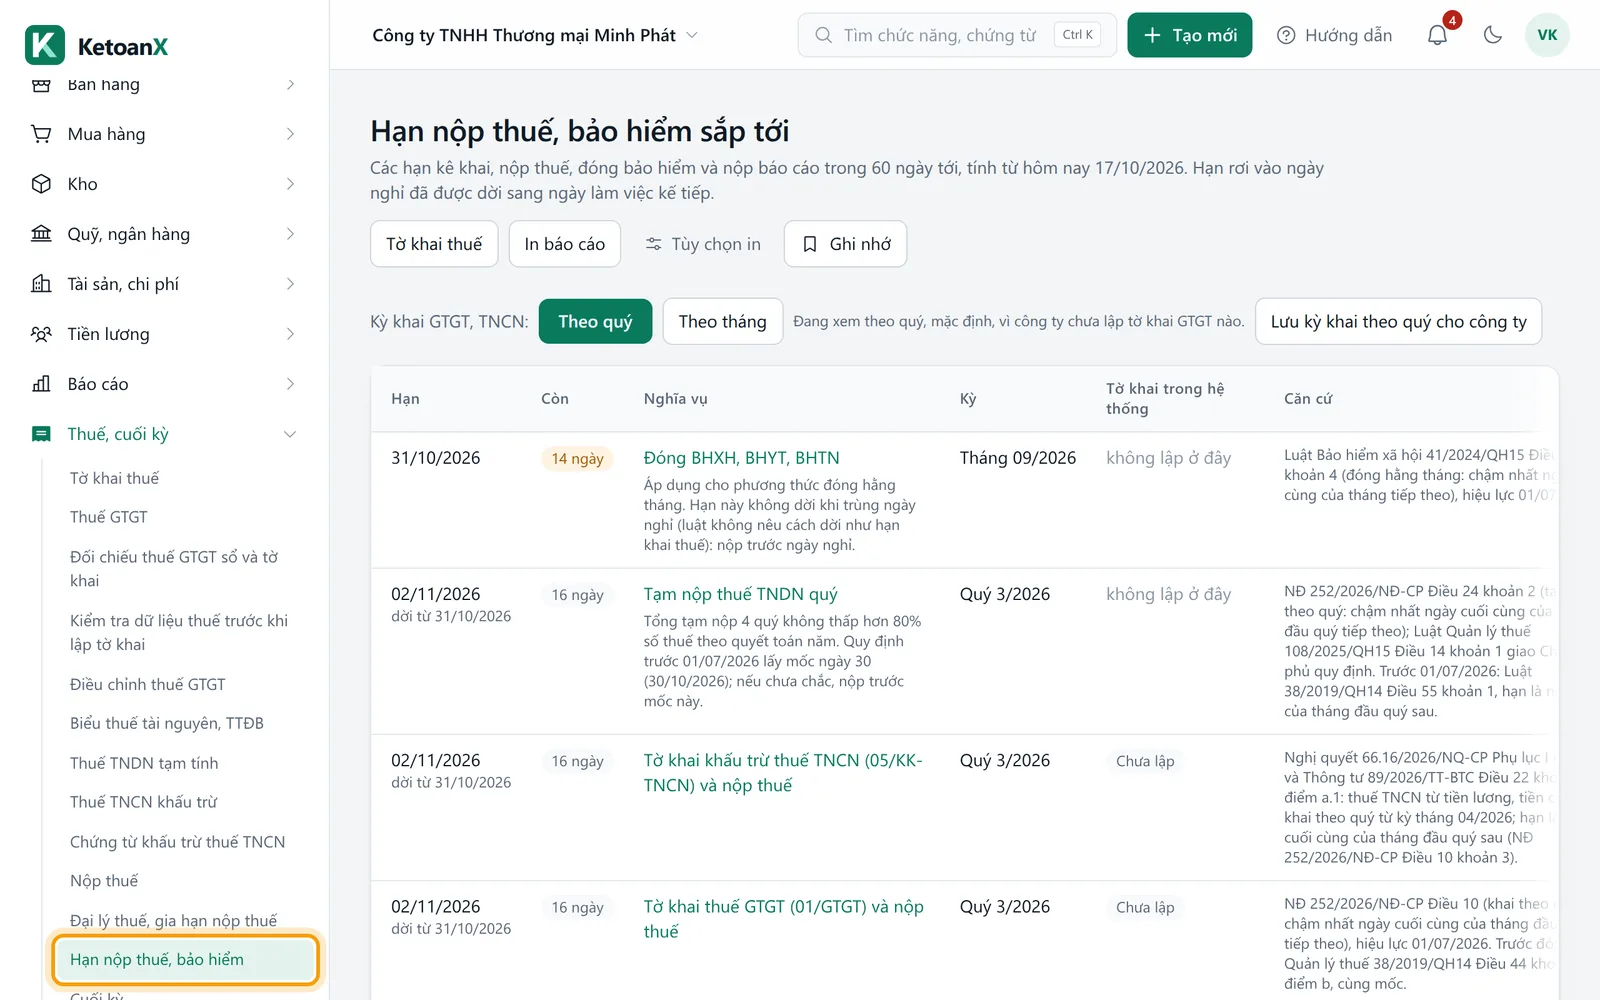The image size is (1600, 1000).
Task: Expand the Mua hàng menu chevron
Action: (x=291, y=134)
